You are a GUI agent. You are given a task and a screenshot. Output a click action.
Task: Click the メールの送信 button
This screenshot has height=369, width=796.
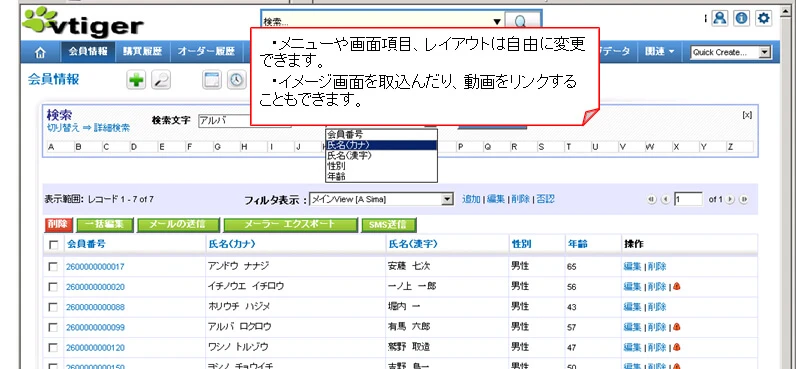coord(178,224)
